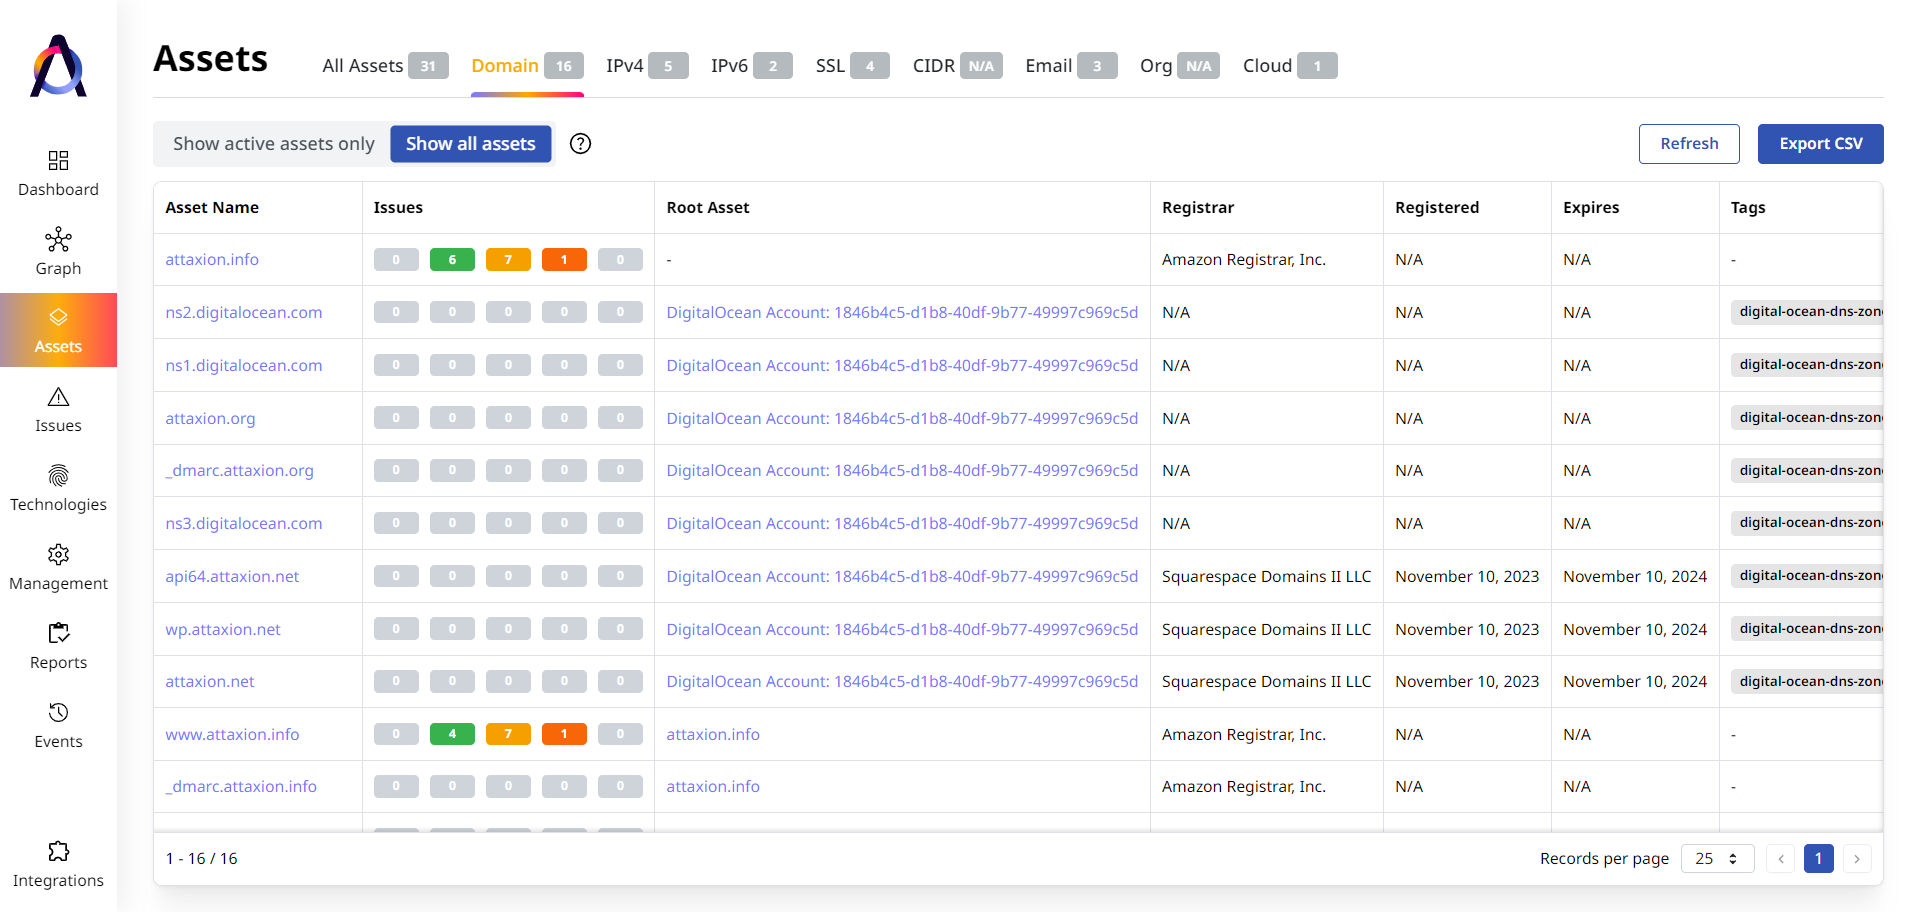The width and height of the screenshot is (1920, 912).
Task: Open Technologies fingerprint icon
Action: (x=58, y=476)
